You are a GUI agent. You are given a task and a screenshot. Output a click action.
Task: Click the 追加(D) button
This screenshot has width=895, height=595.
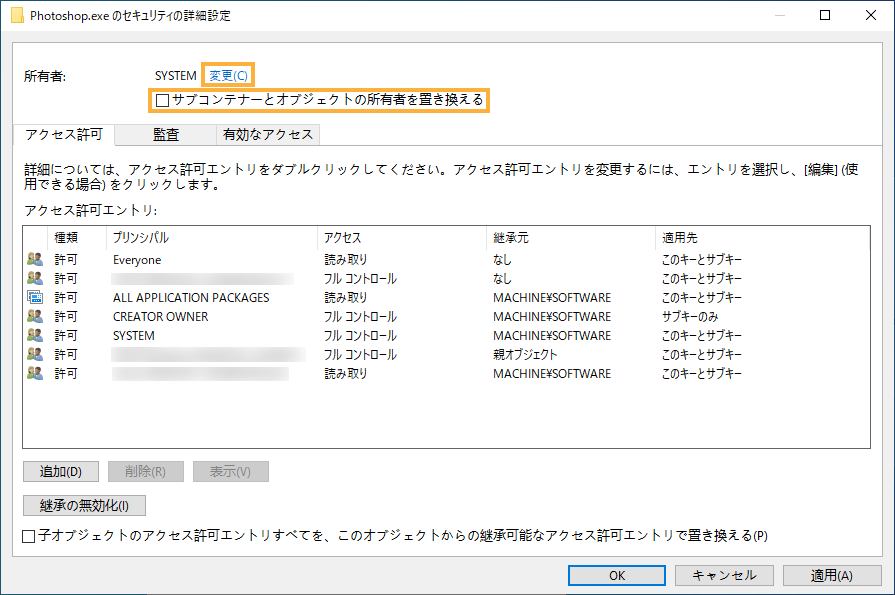61,472
